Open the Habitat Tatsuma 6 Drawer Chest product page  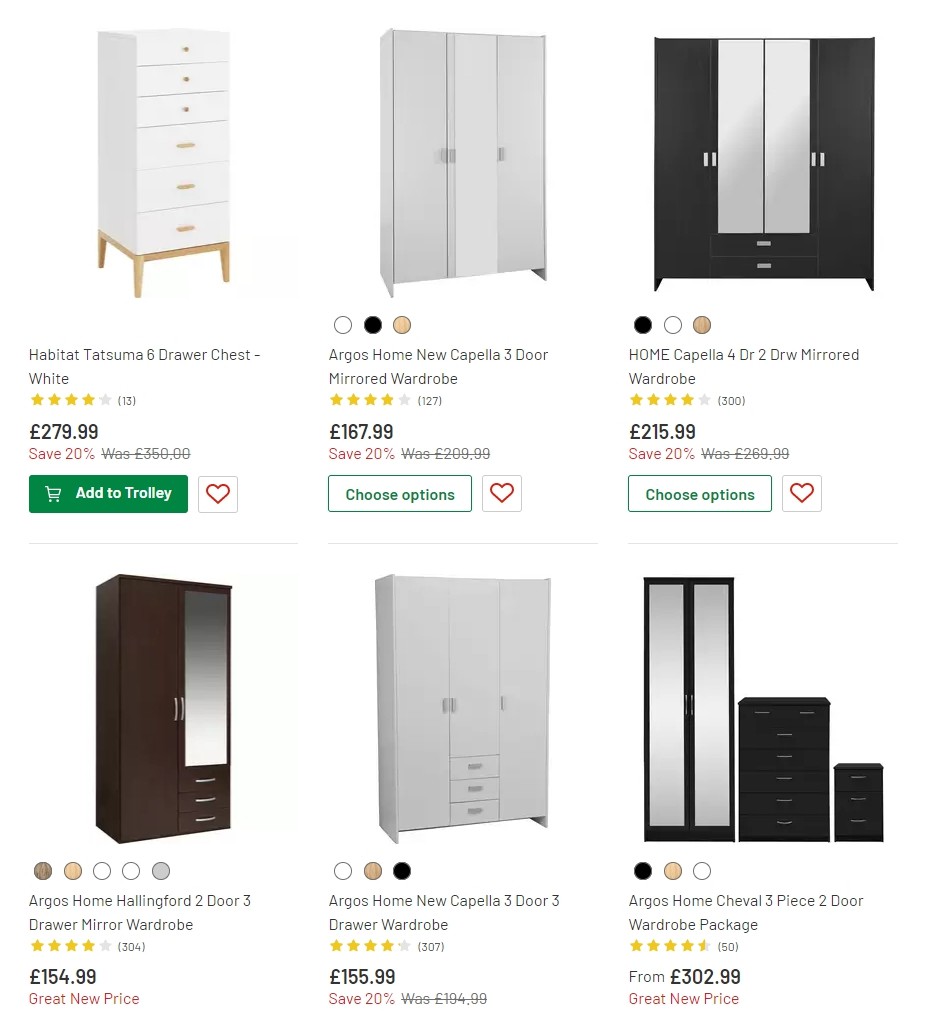pos(145,366)
